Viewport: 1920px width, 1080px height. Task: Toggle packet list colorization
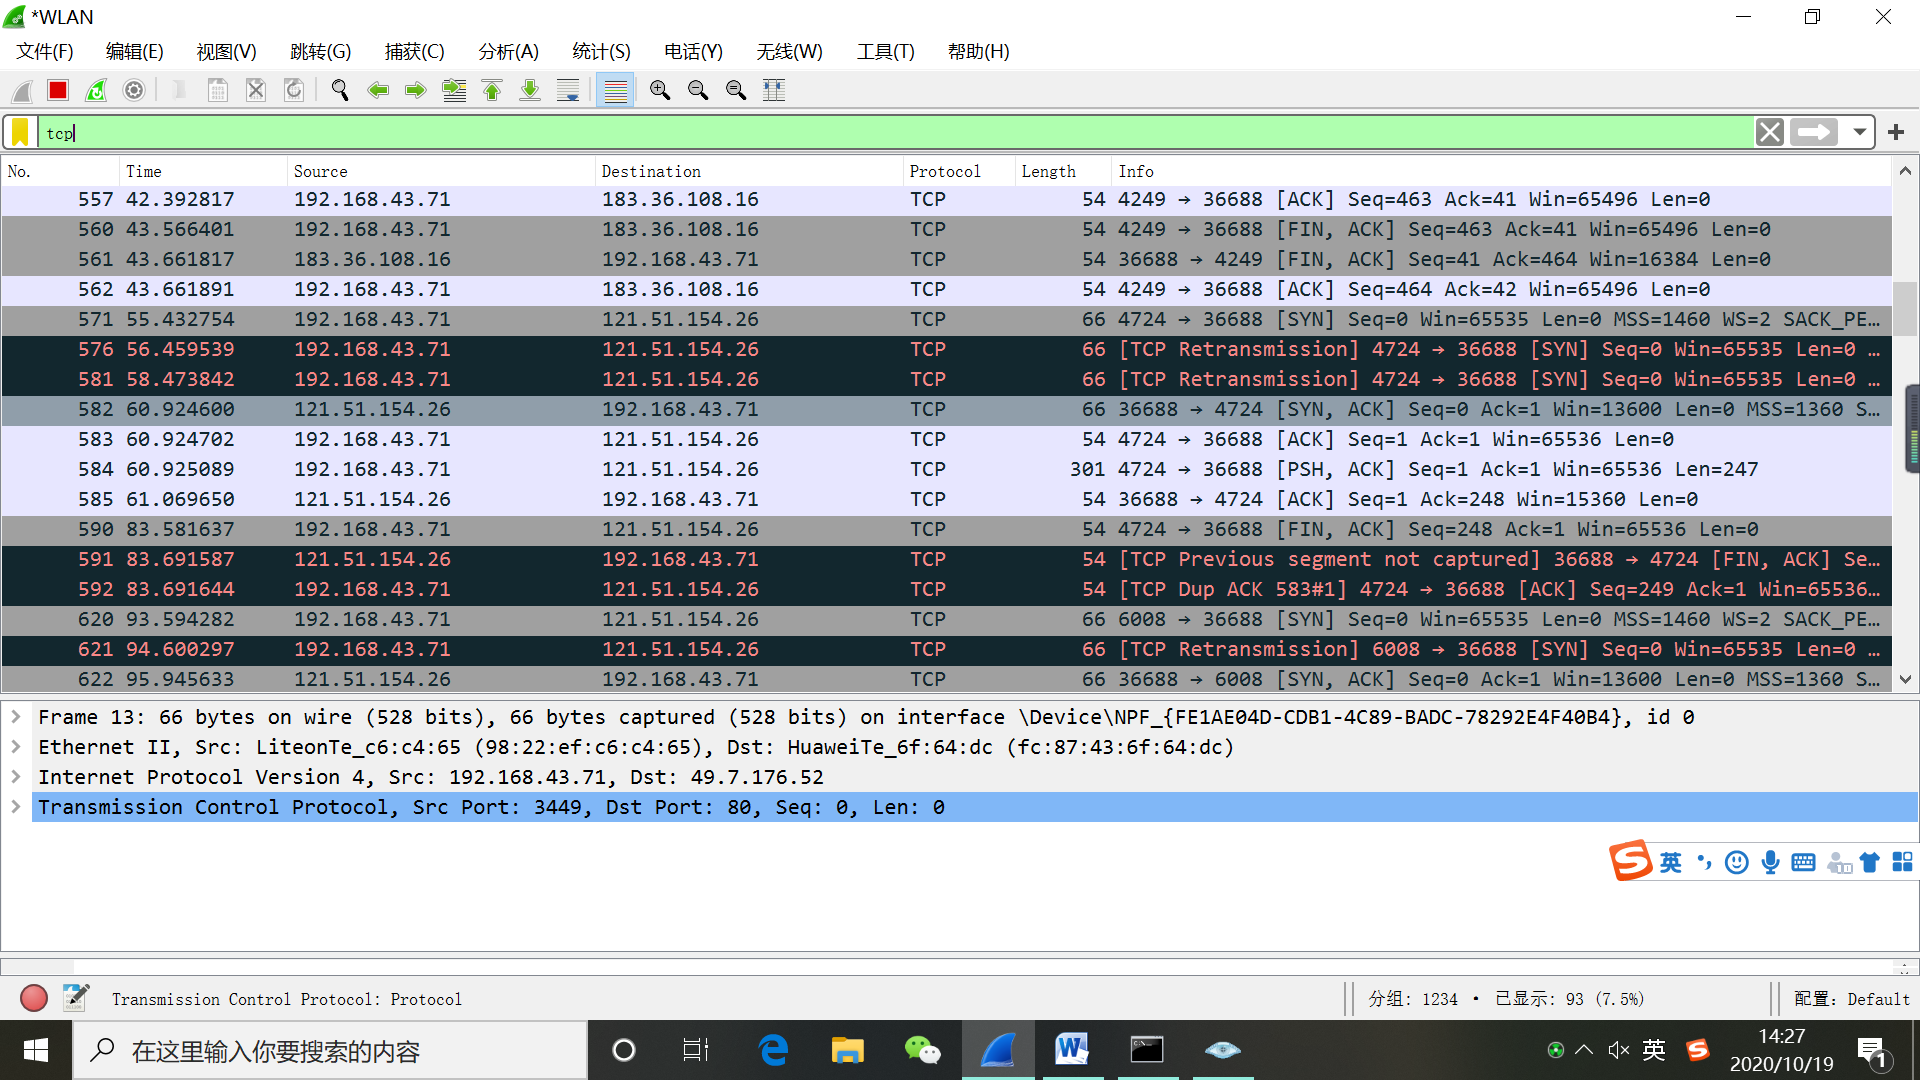(616, 91)
